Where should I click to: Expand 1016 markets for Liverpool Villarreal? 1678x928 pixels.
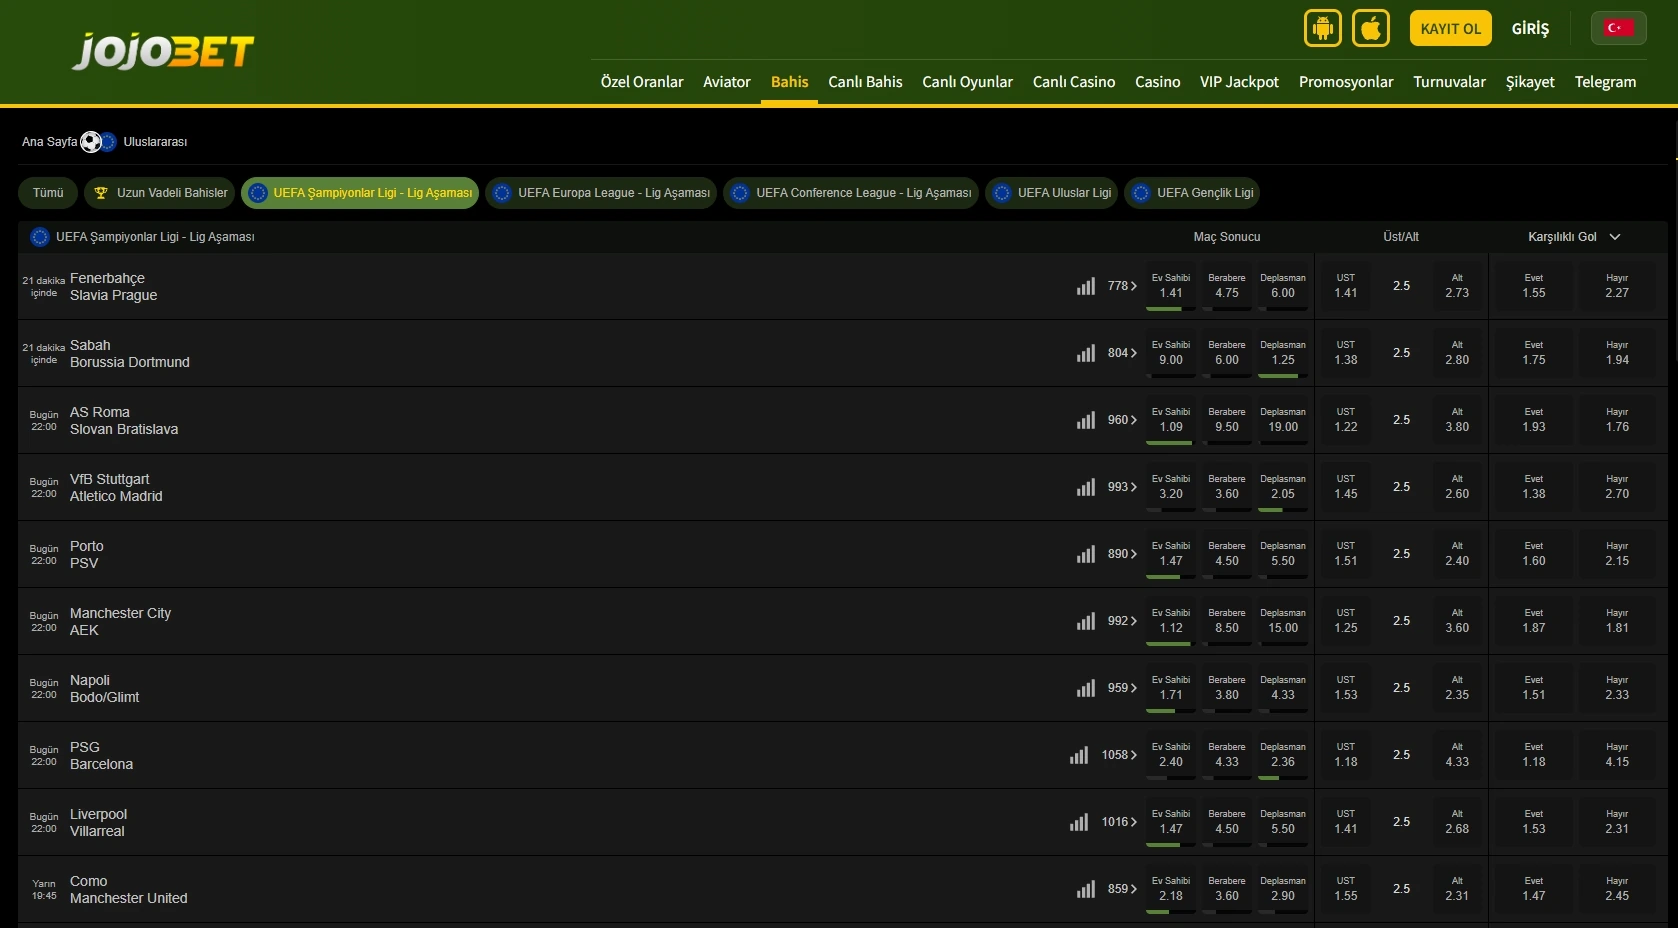tap(1119, 822)
